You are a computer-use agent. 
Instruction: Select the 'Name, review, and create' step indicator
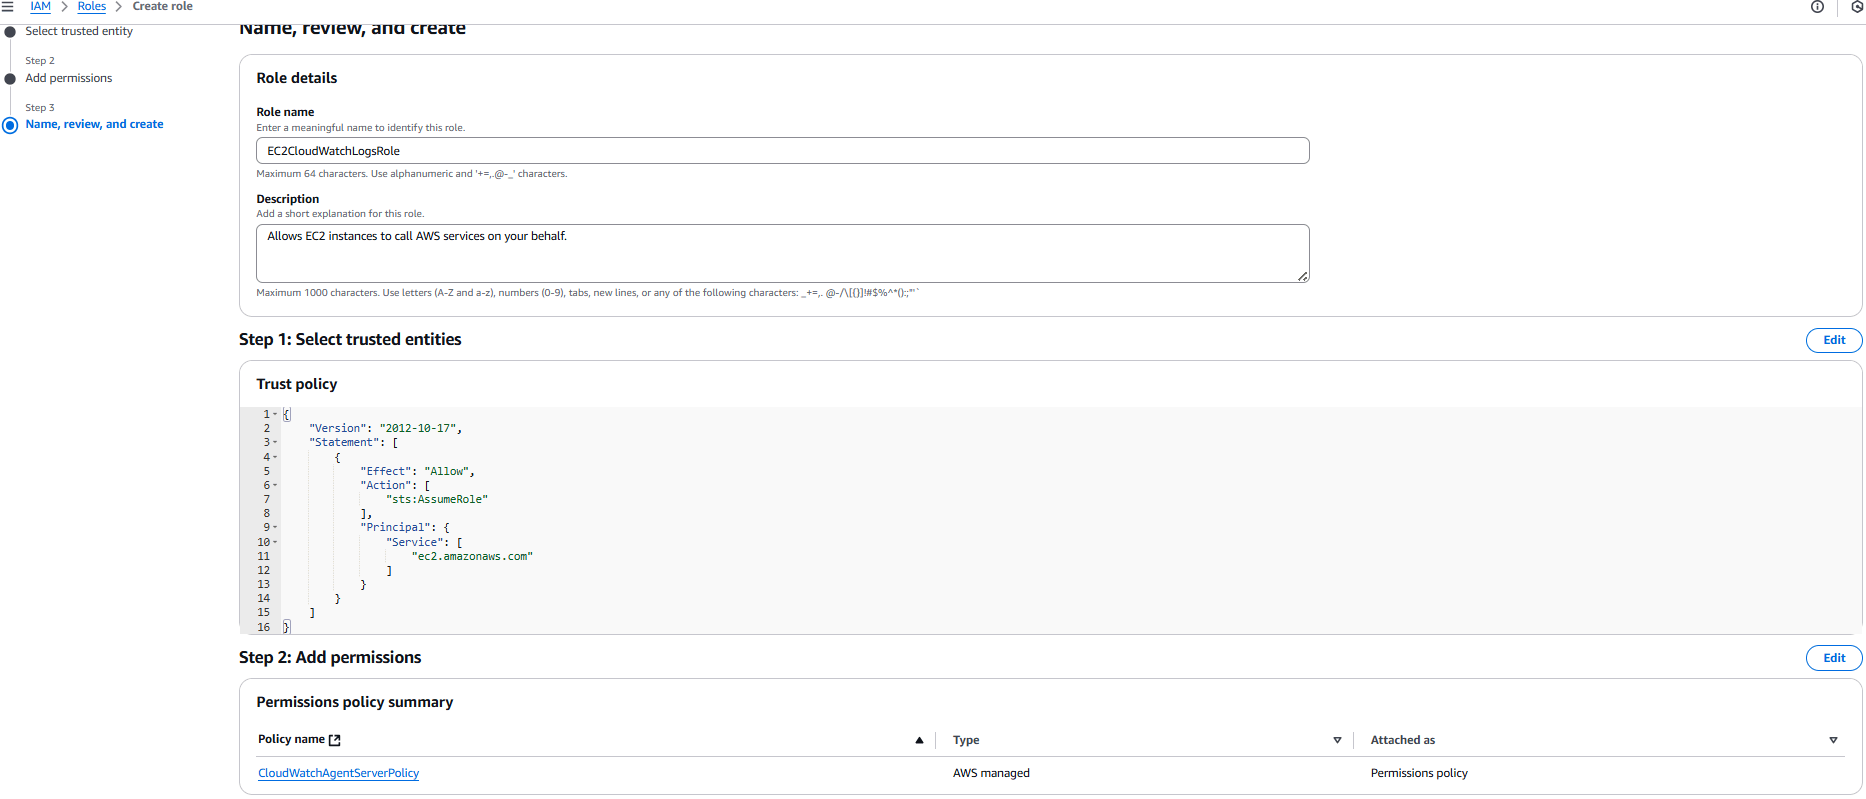11,125
